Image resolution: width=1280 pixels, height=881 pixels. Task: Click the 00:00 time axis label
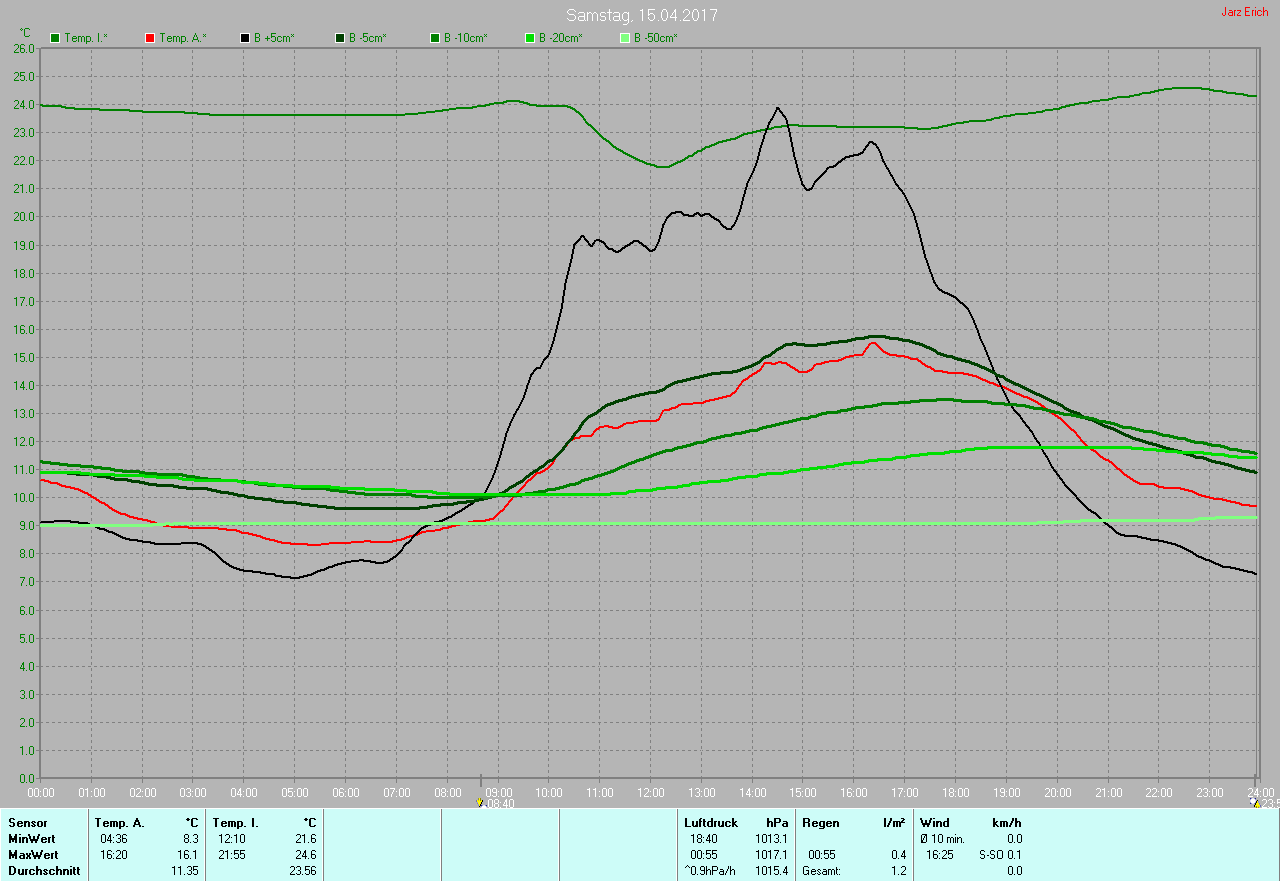41,793
